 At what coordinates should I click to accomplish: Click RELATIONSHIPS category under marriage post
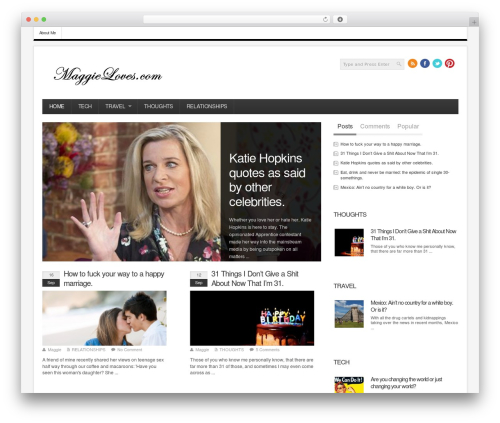point(88,350)
